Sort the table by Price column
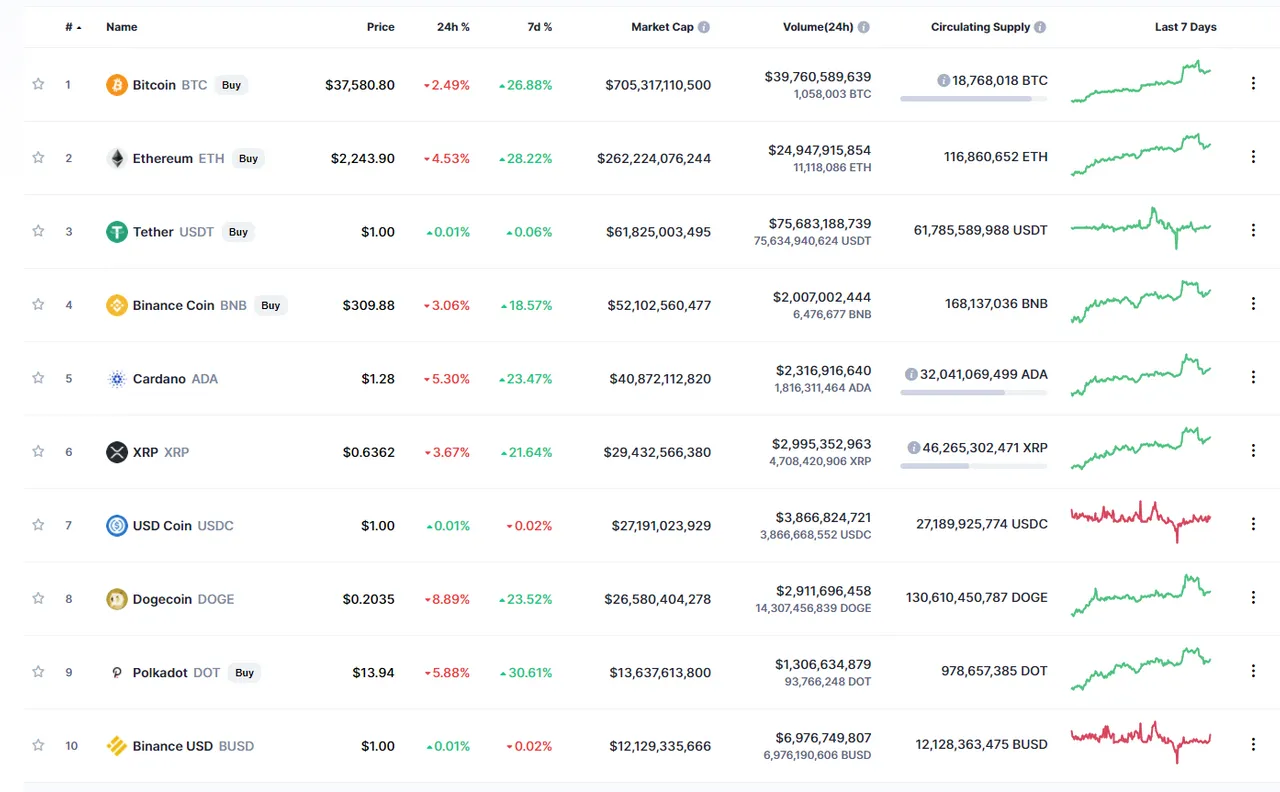The image size is (1280, 792). pos(381,27)
